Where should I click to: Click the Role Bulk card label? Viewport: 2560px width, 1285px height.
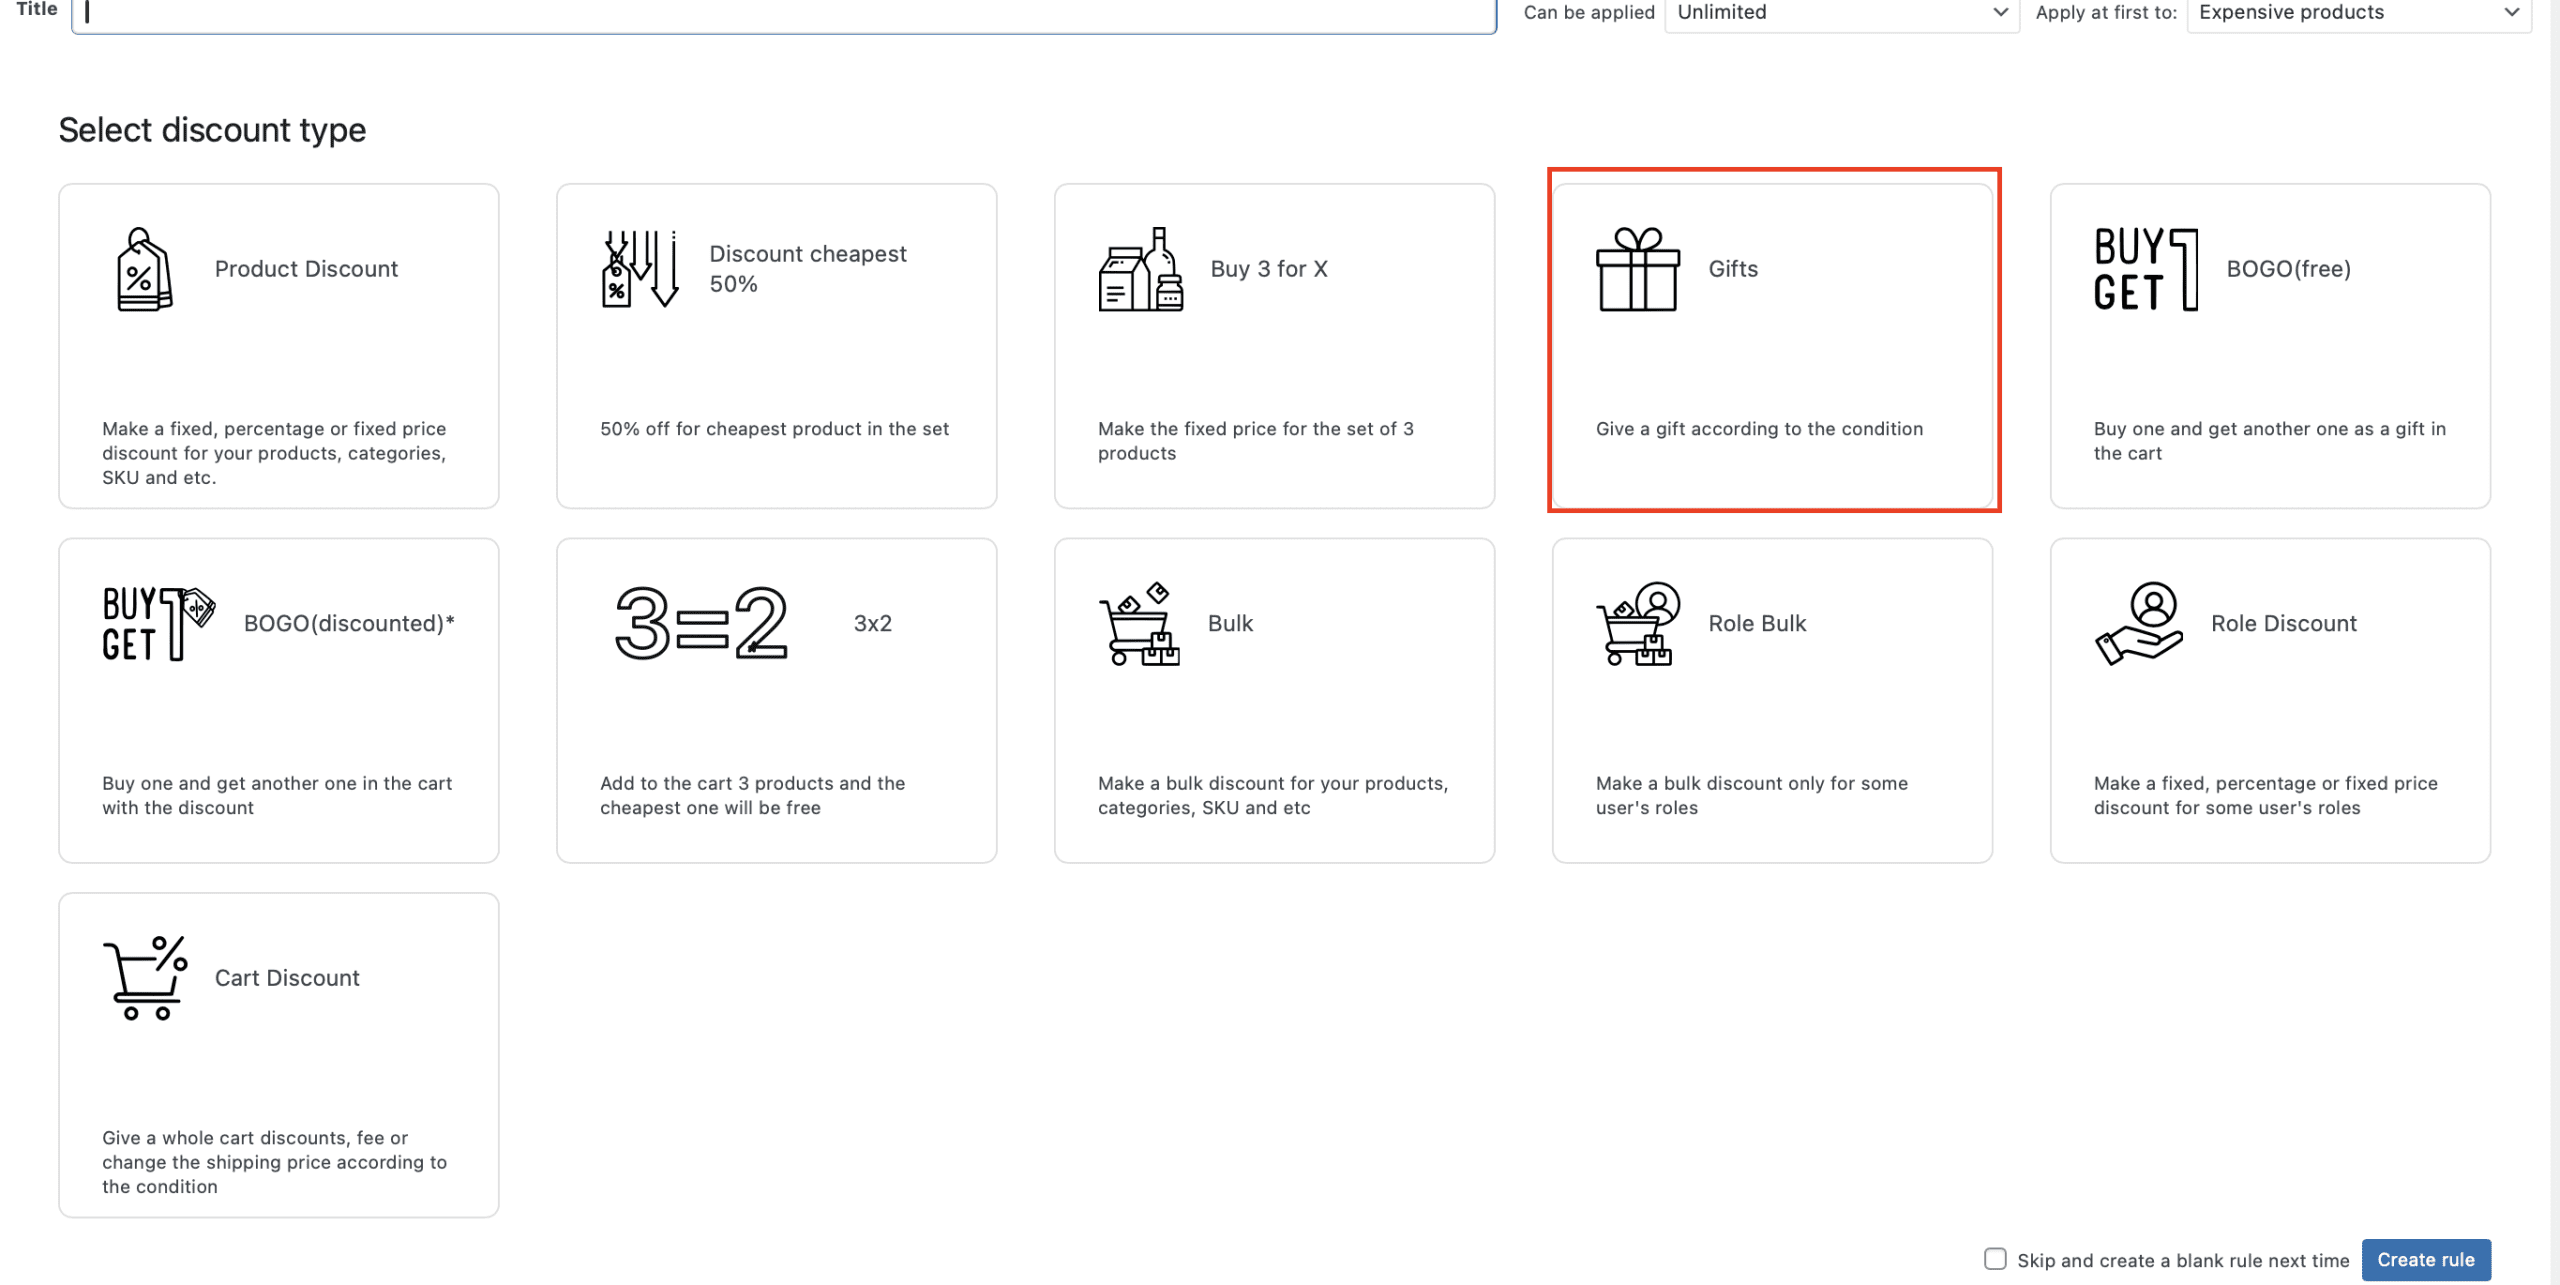(x=1757, y=624)
